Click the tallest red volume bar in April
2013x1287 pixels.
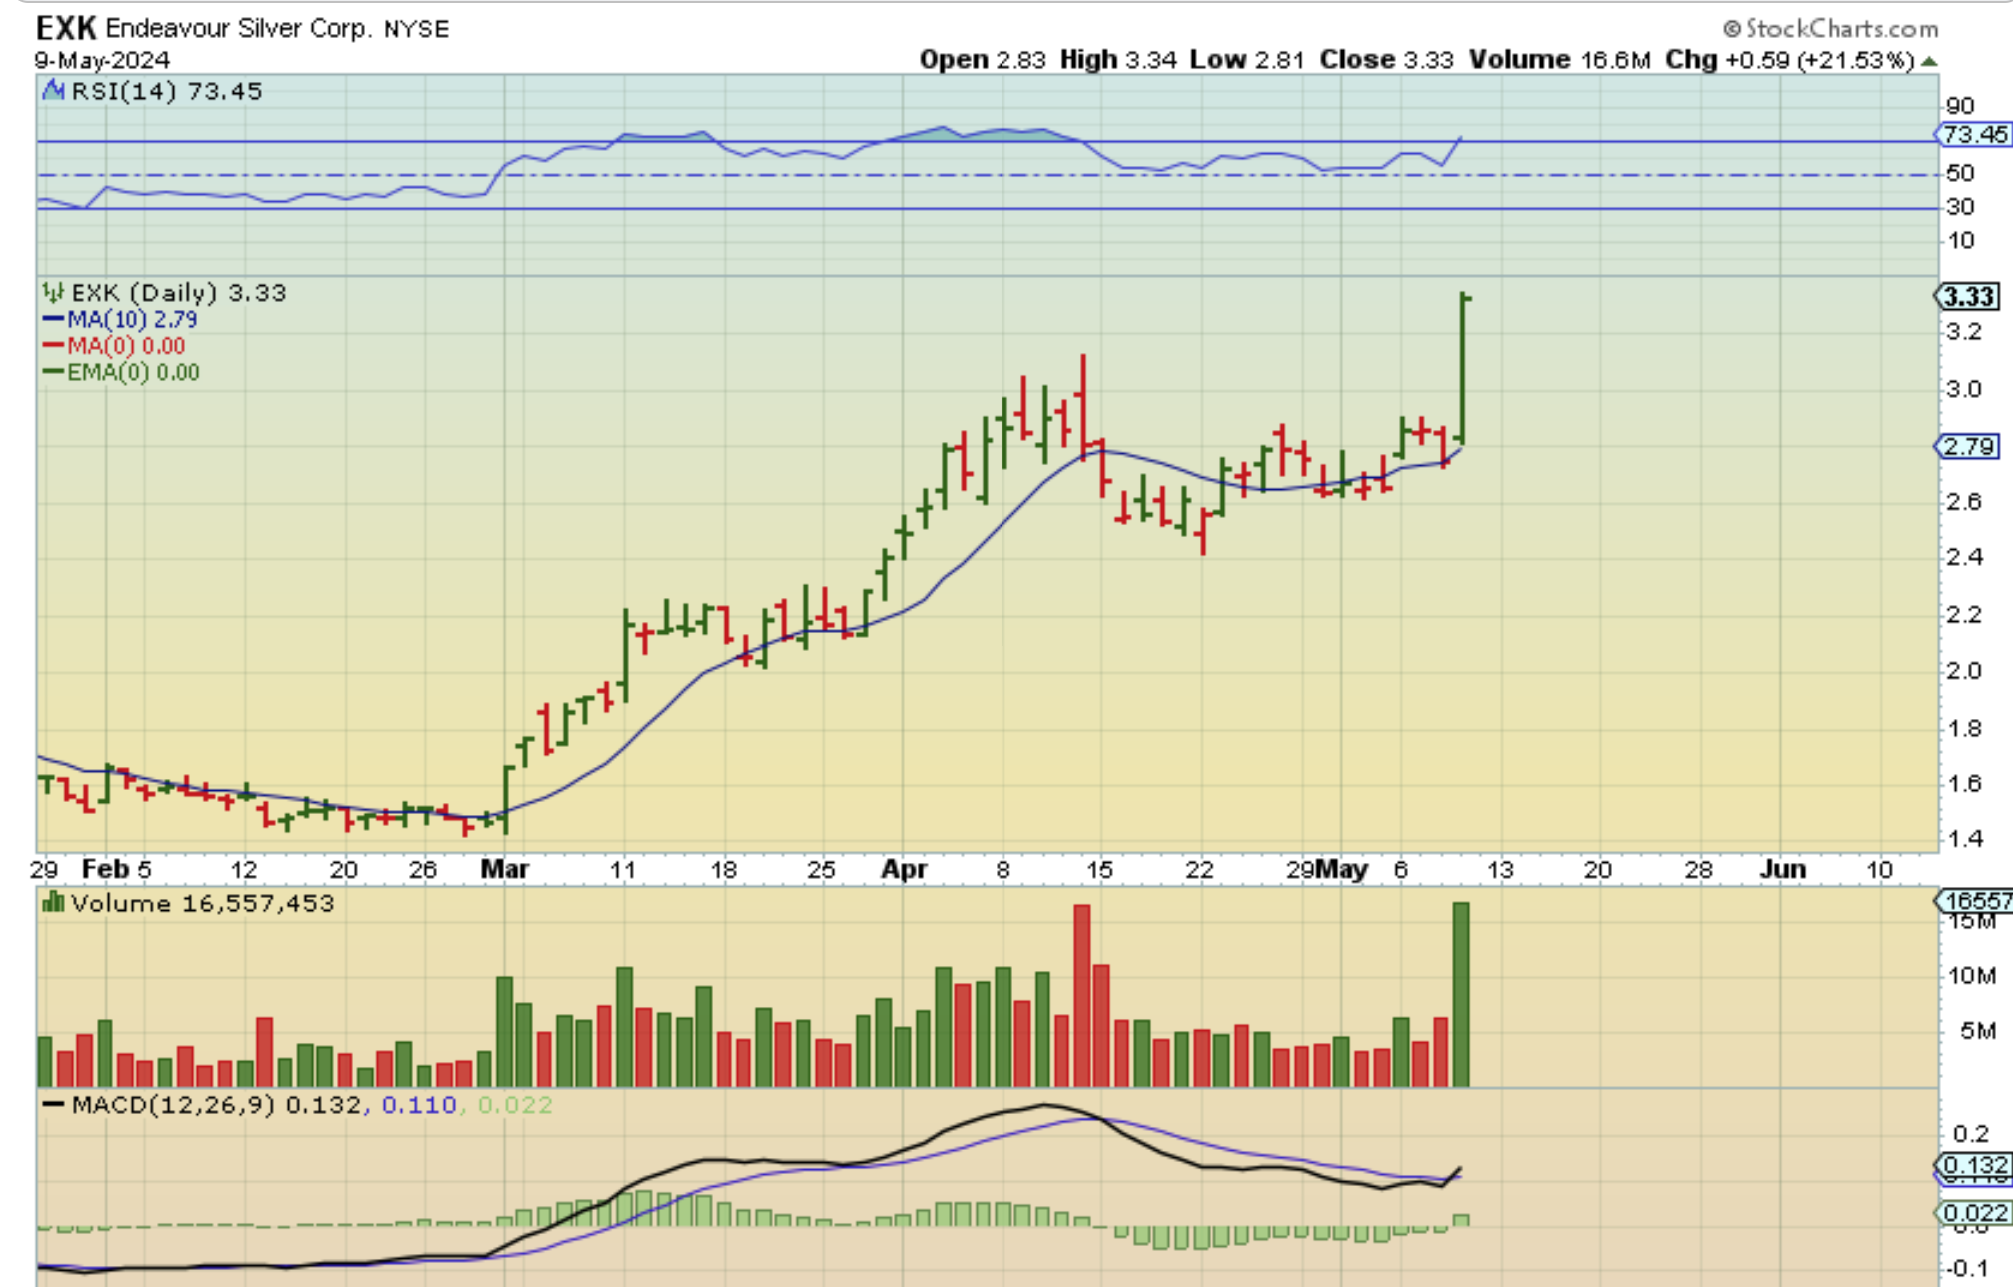coord(1081,995)
